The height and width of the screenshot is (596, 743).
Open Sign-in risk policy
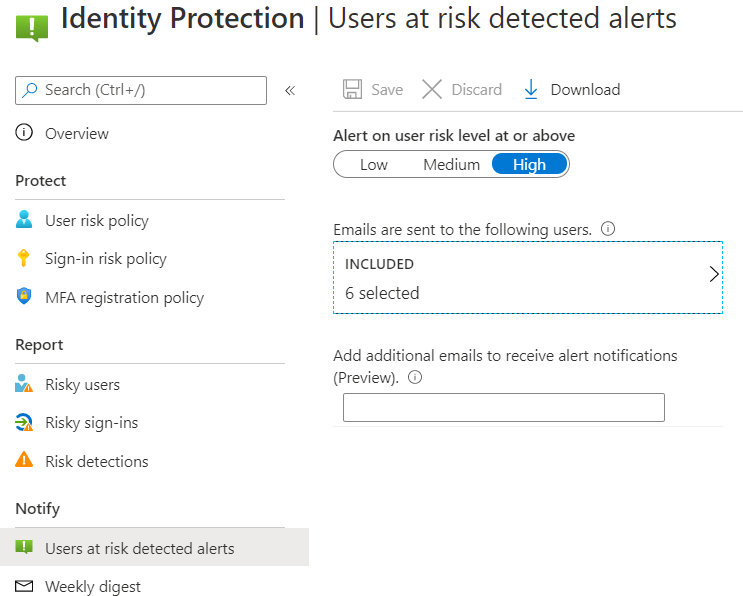[x=106, y=259]
